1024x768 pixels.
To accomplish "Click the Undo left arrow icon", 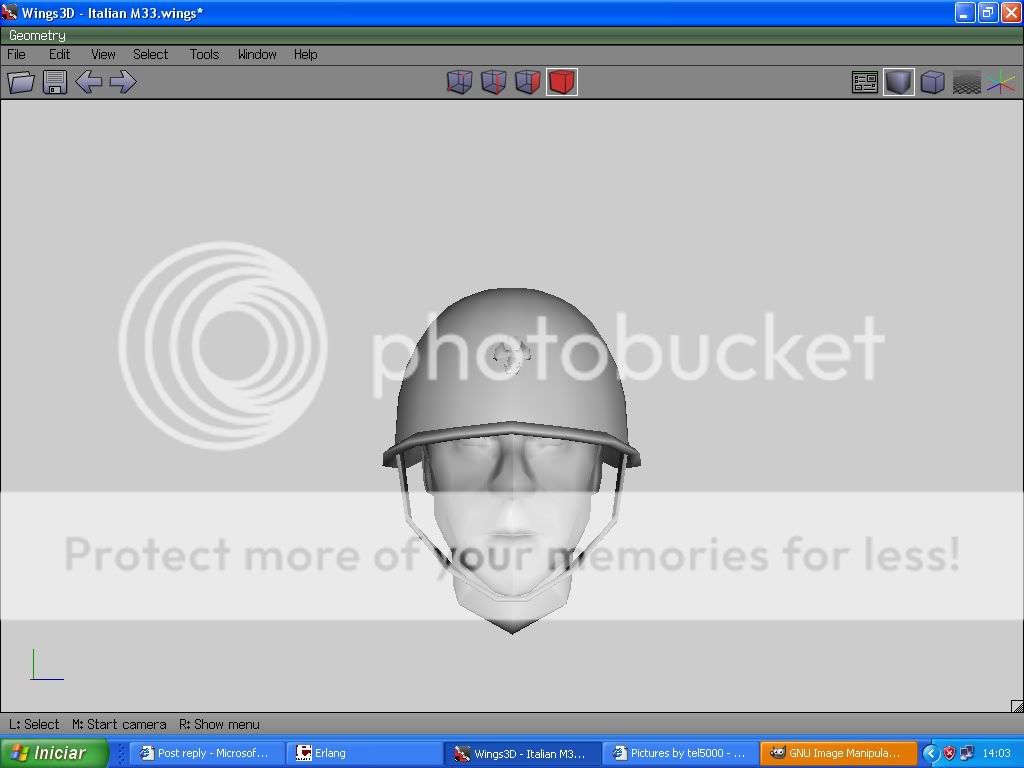I will click(89, 82).
